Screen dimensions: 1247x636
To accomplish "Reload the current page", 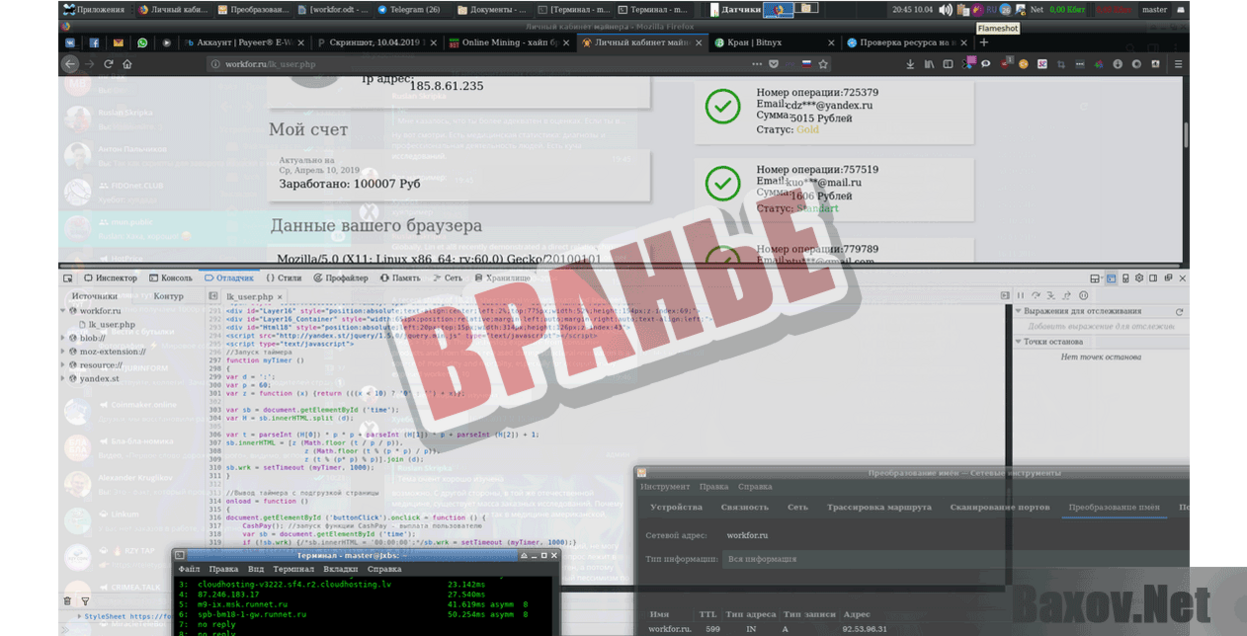I will tap(109, 64).
